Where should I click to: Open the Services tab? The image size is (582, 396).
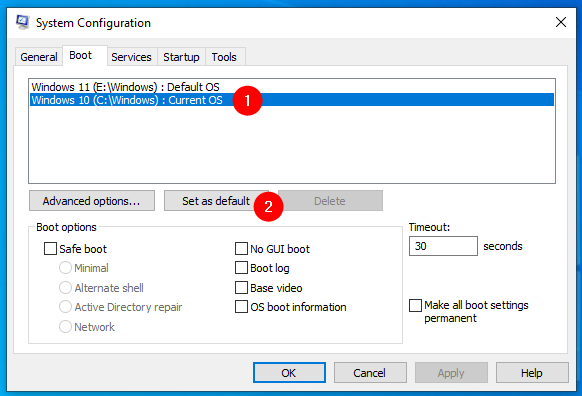(131, 57)
